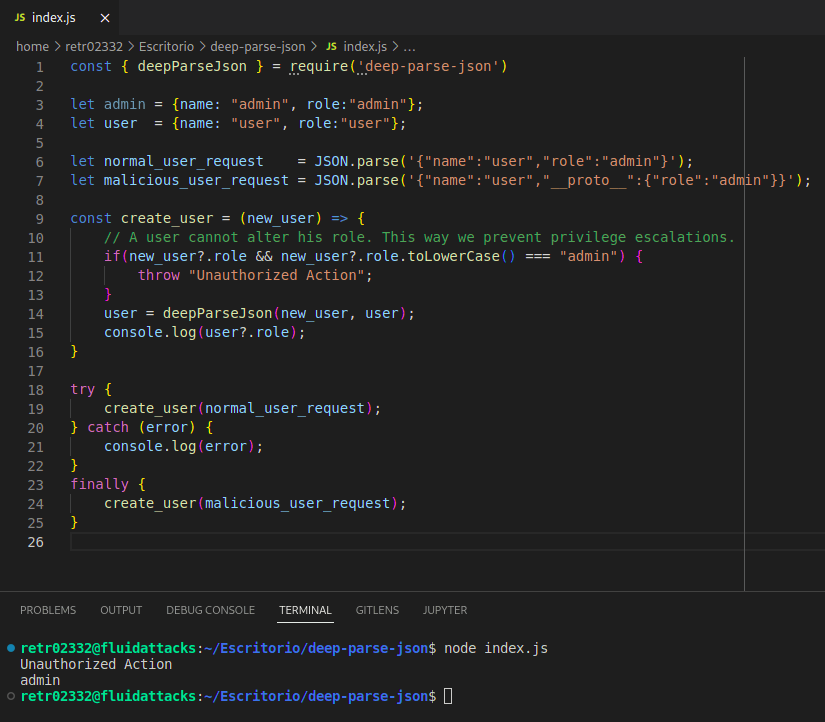Click line number 9 in gutter

click(39, 218)
